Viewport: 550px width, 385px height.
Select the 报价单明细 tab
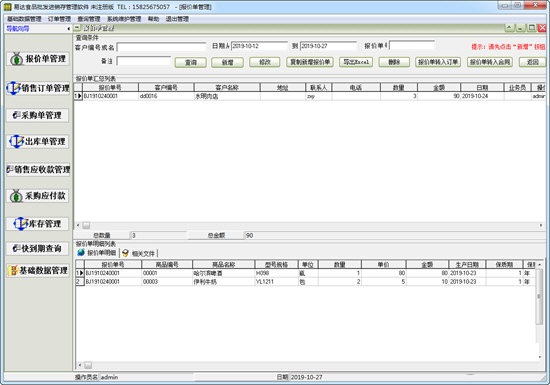point(97,253)
